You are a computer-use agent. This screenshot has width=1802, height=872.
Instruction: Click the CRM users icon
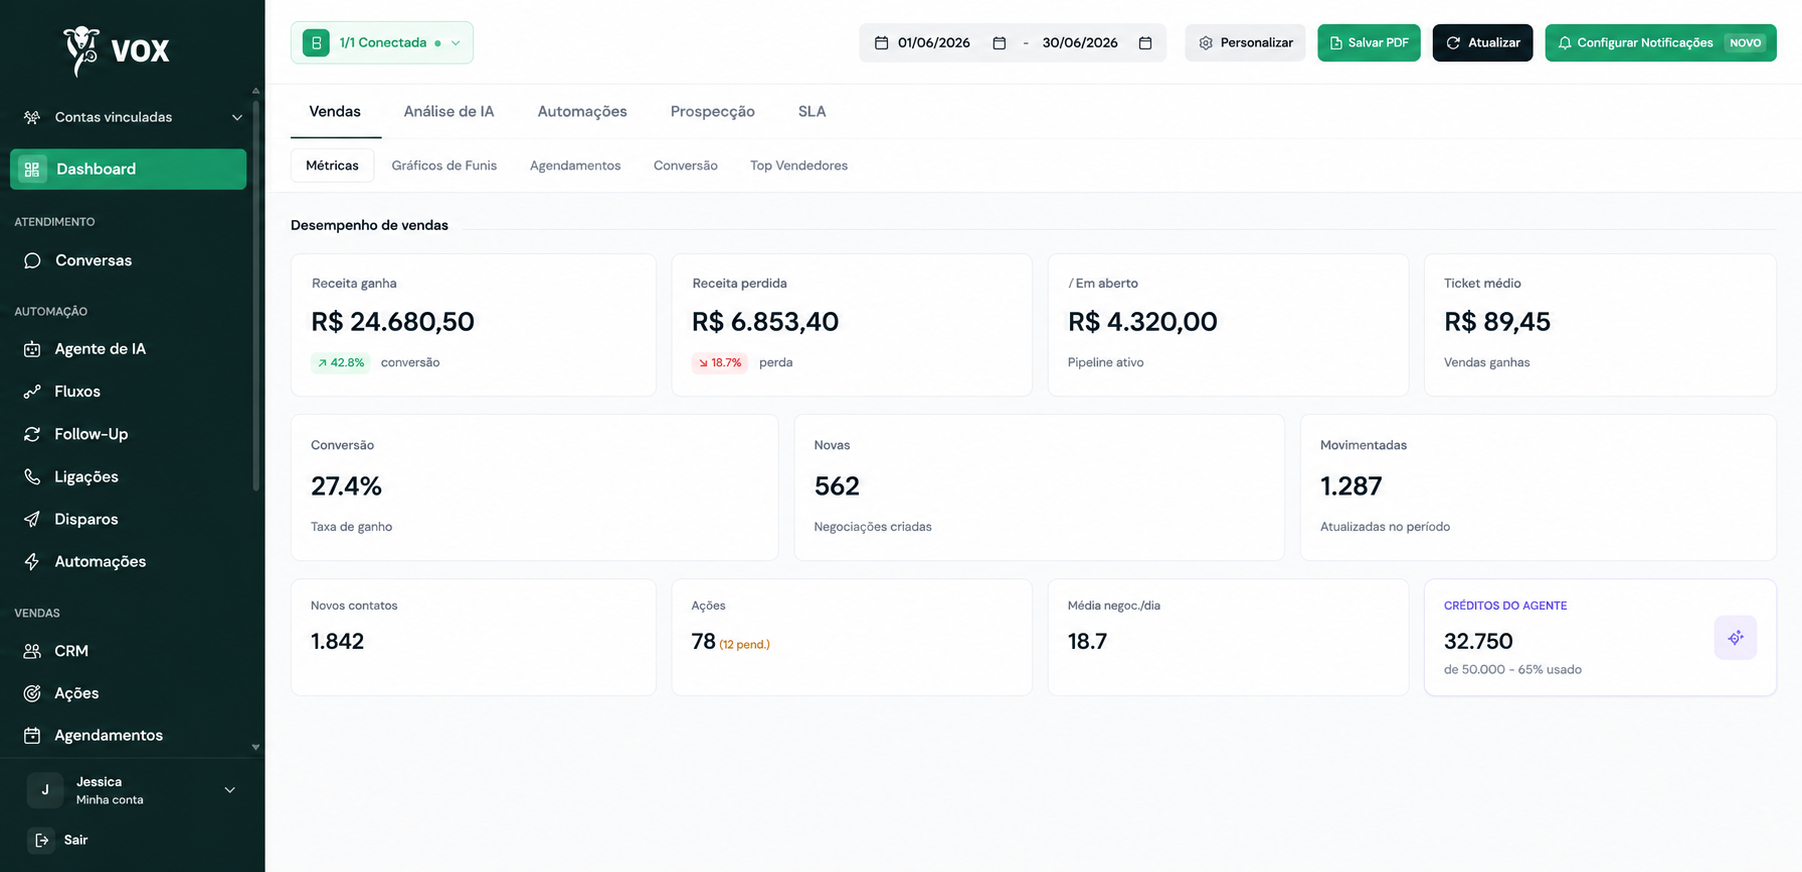click(x=32, y=651)
